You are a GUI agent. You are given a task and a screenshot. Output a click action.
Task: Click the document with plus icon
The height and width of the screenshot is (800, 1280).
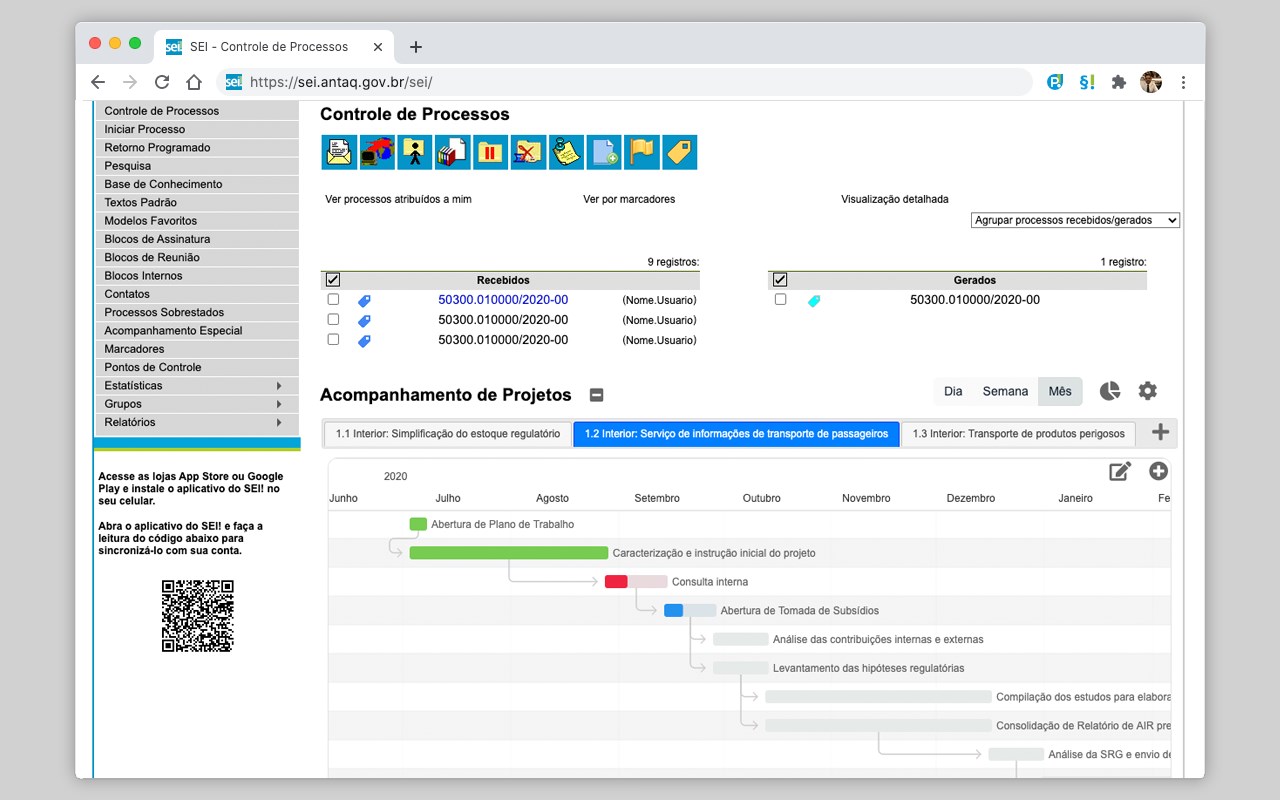click(604, 152)
